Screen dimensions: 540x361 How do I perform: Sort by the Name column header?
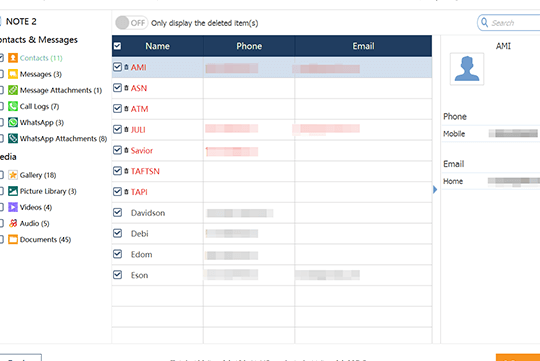[157, 46]
